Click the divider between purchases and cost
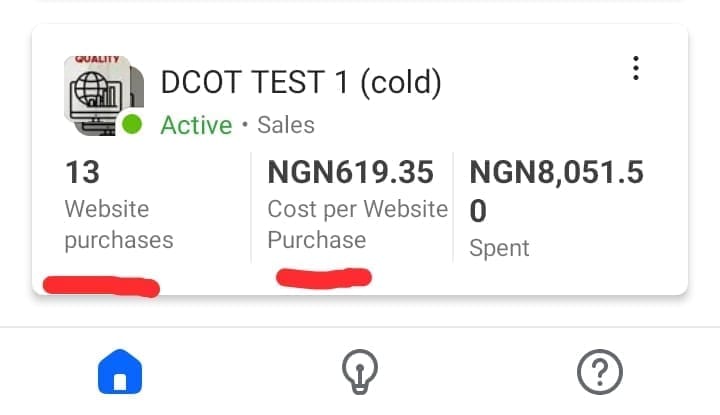720x415 pixels. click(x=251, y=207)
